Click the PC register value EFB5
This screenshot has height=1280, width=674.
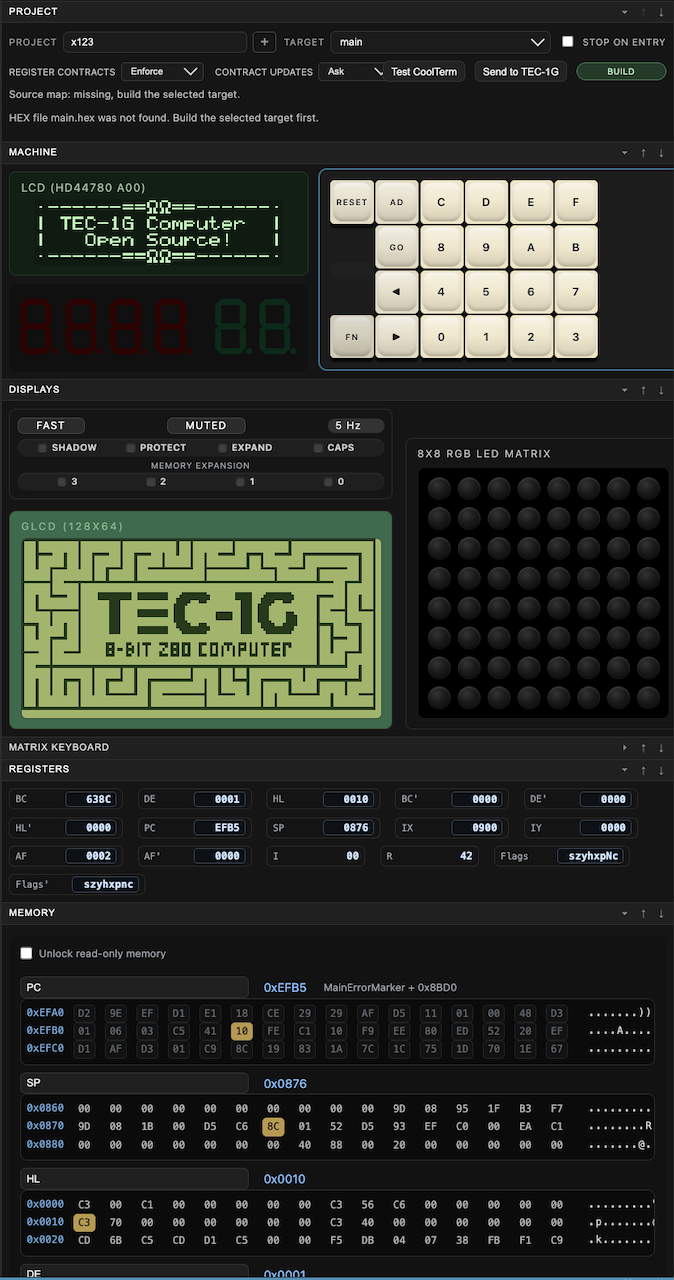(219, 828)
